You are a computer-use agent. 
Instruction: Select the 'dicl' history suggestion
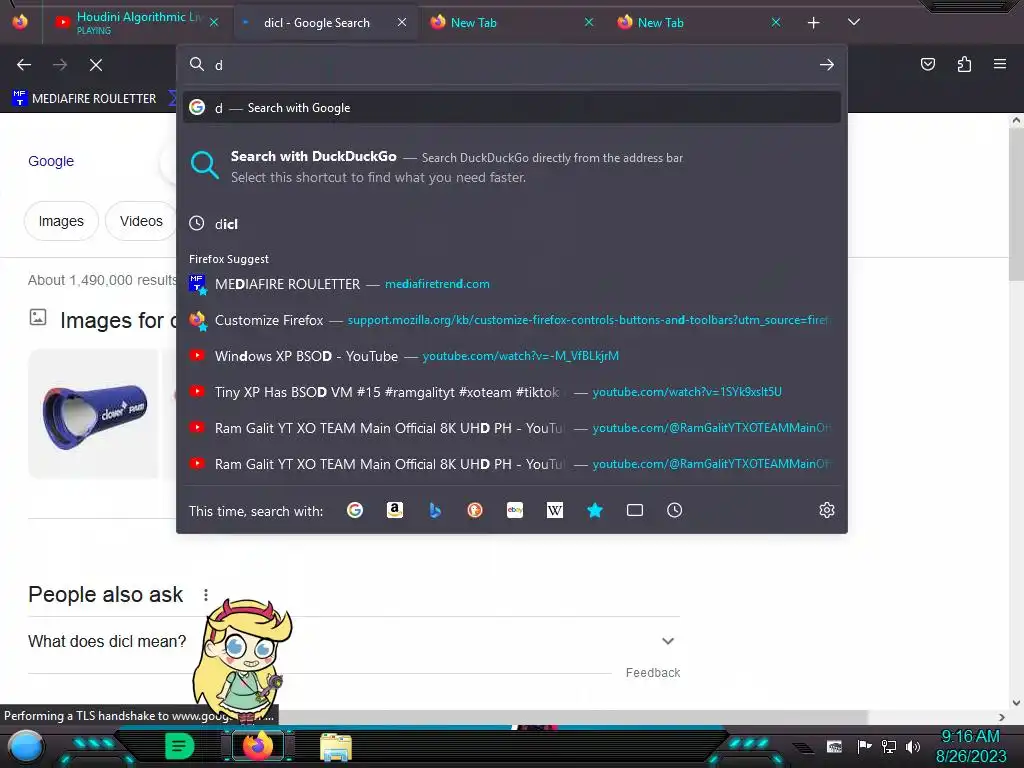coord(512,223)
